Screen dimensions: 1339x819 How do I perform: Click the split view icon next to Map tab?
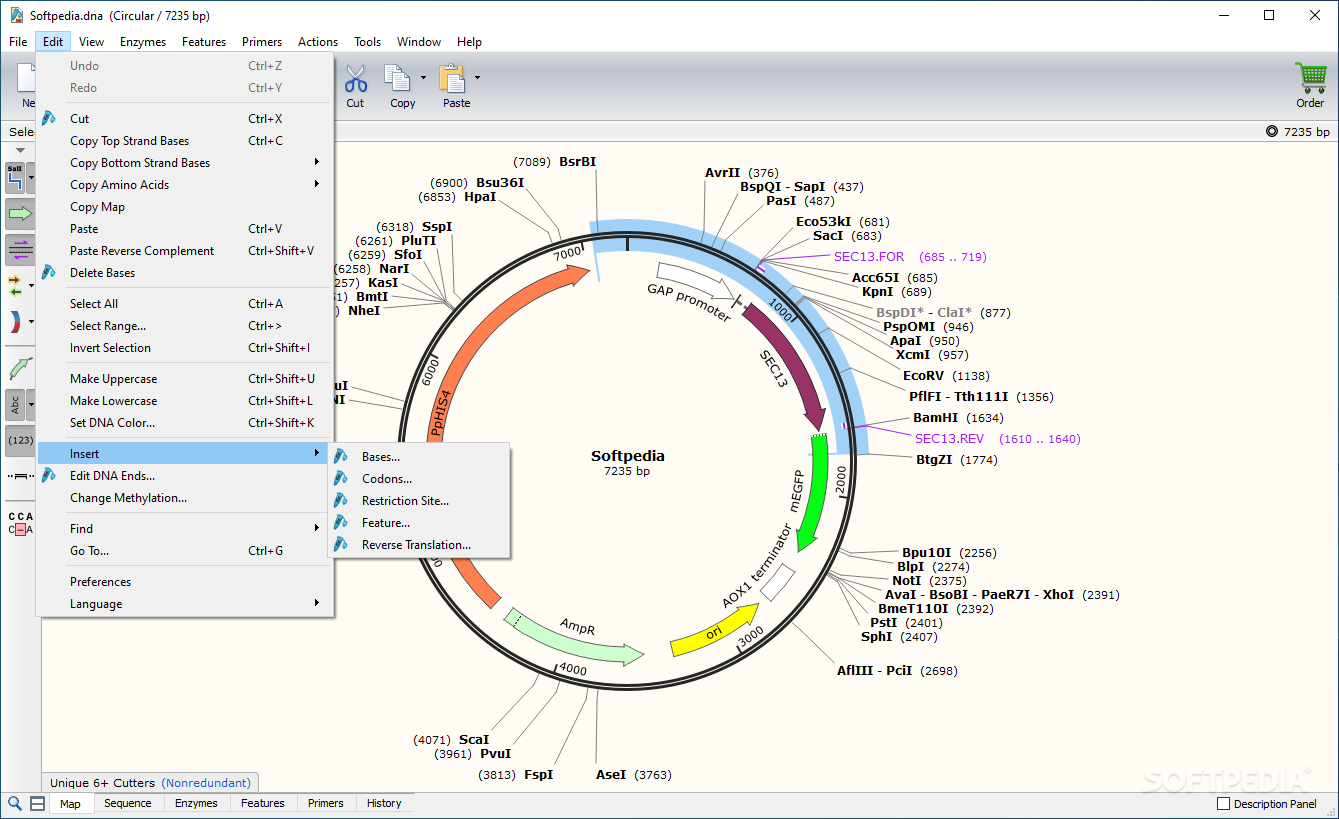tap(37, 803)
